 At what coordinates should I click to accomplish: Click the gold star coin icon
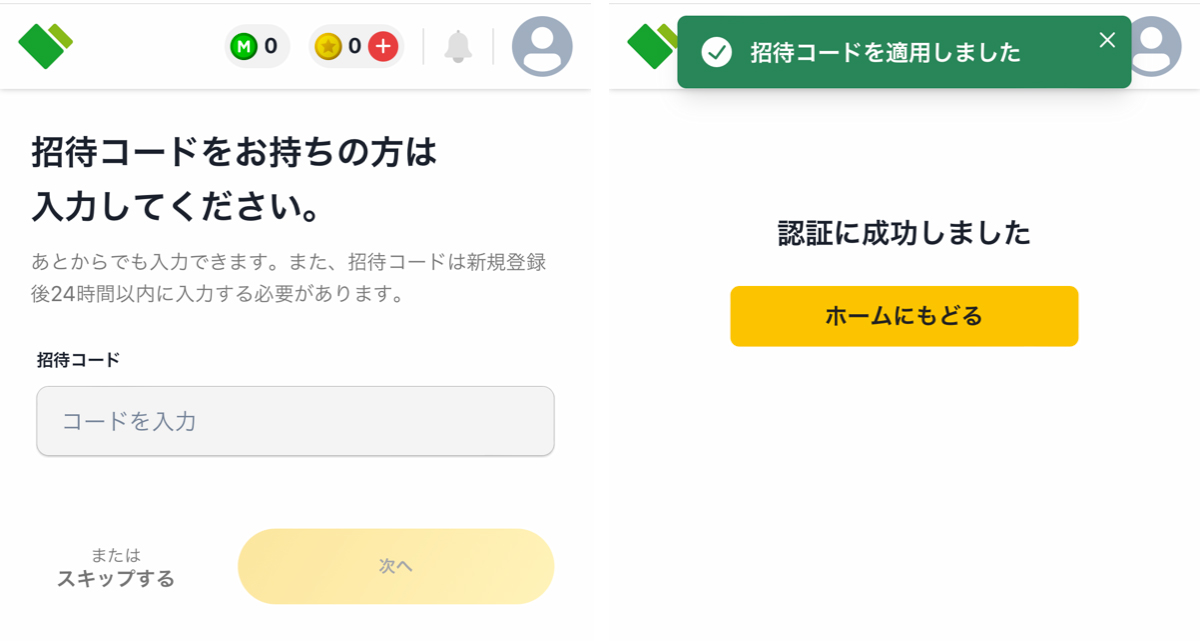point(328,46)
